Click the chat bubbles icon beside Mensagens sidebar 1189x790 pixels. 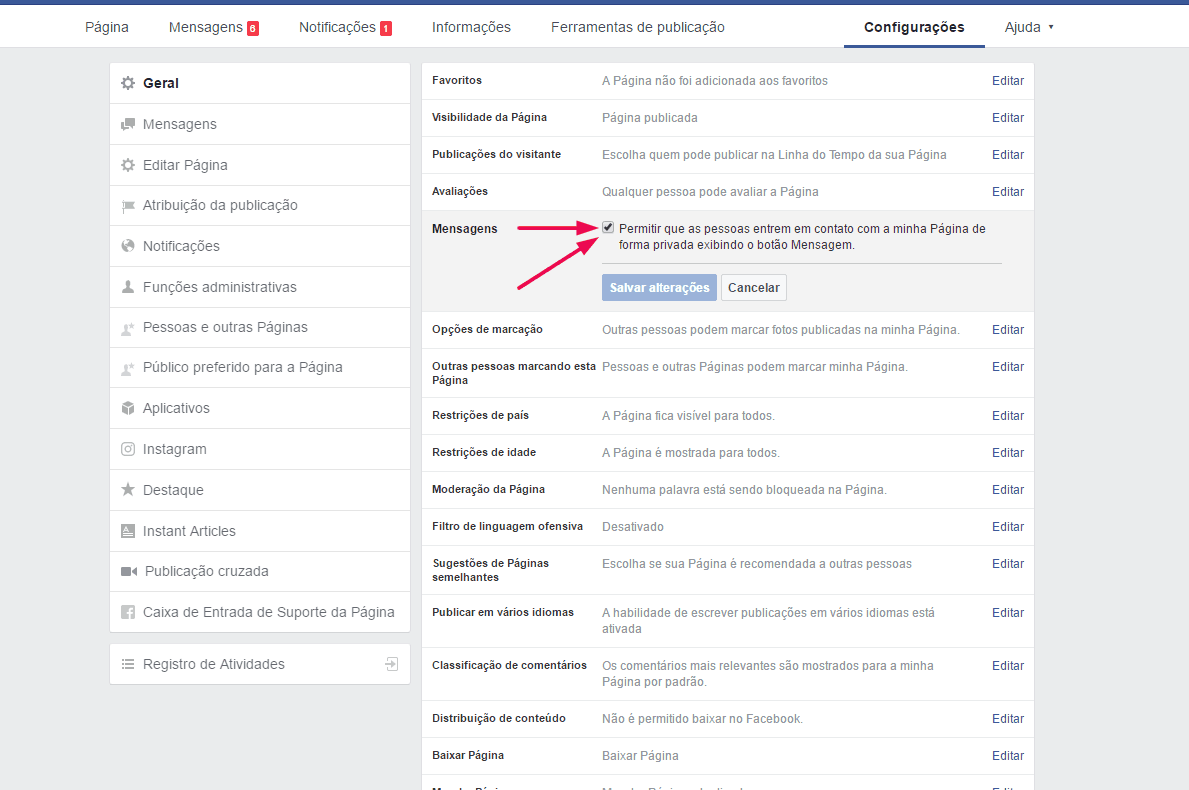coord(128,124)
